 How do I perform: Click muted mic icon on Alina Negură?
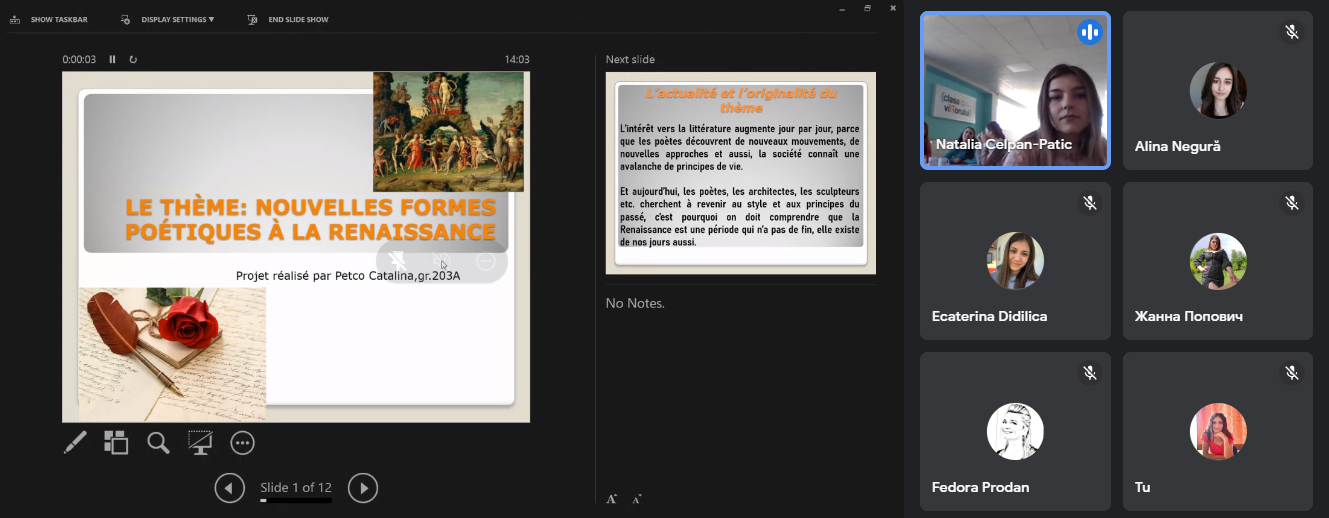click(x=1291, y=32)
